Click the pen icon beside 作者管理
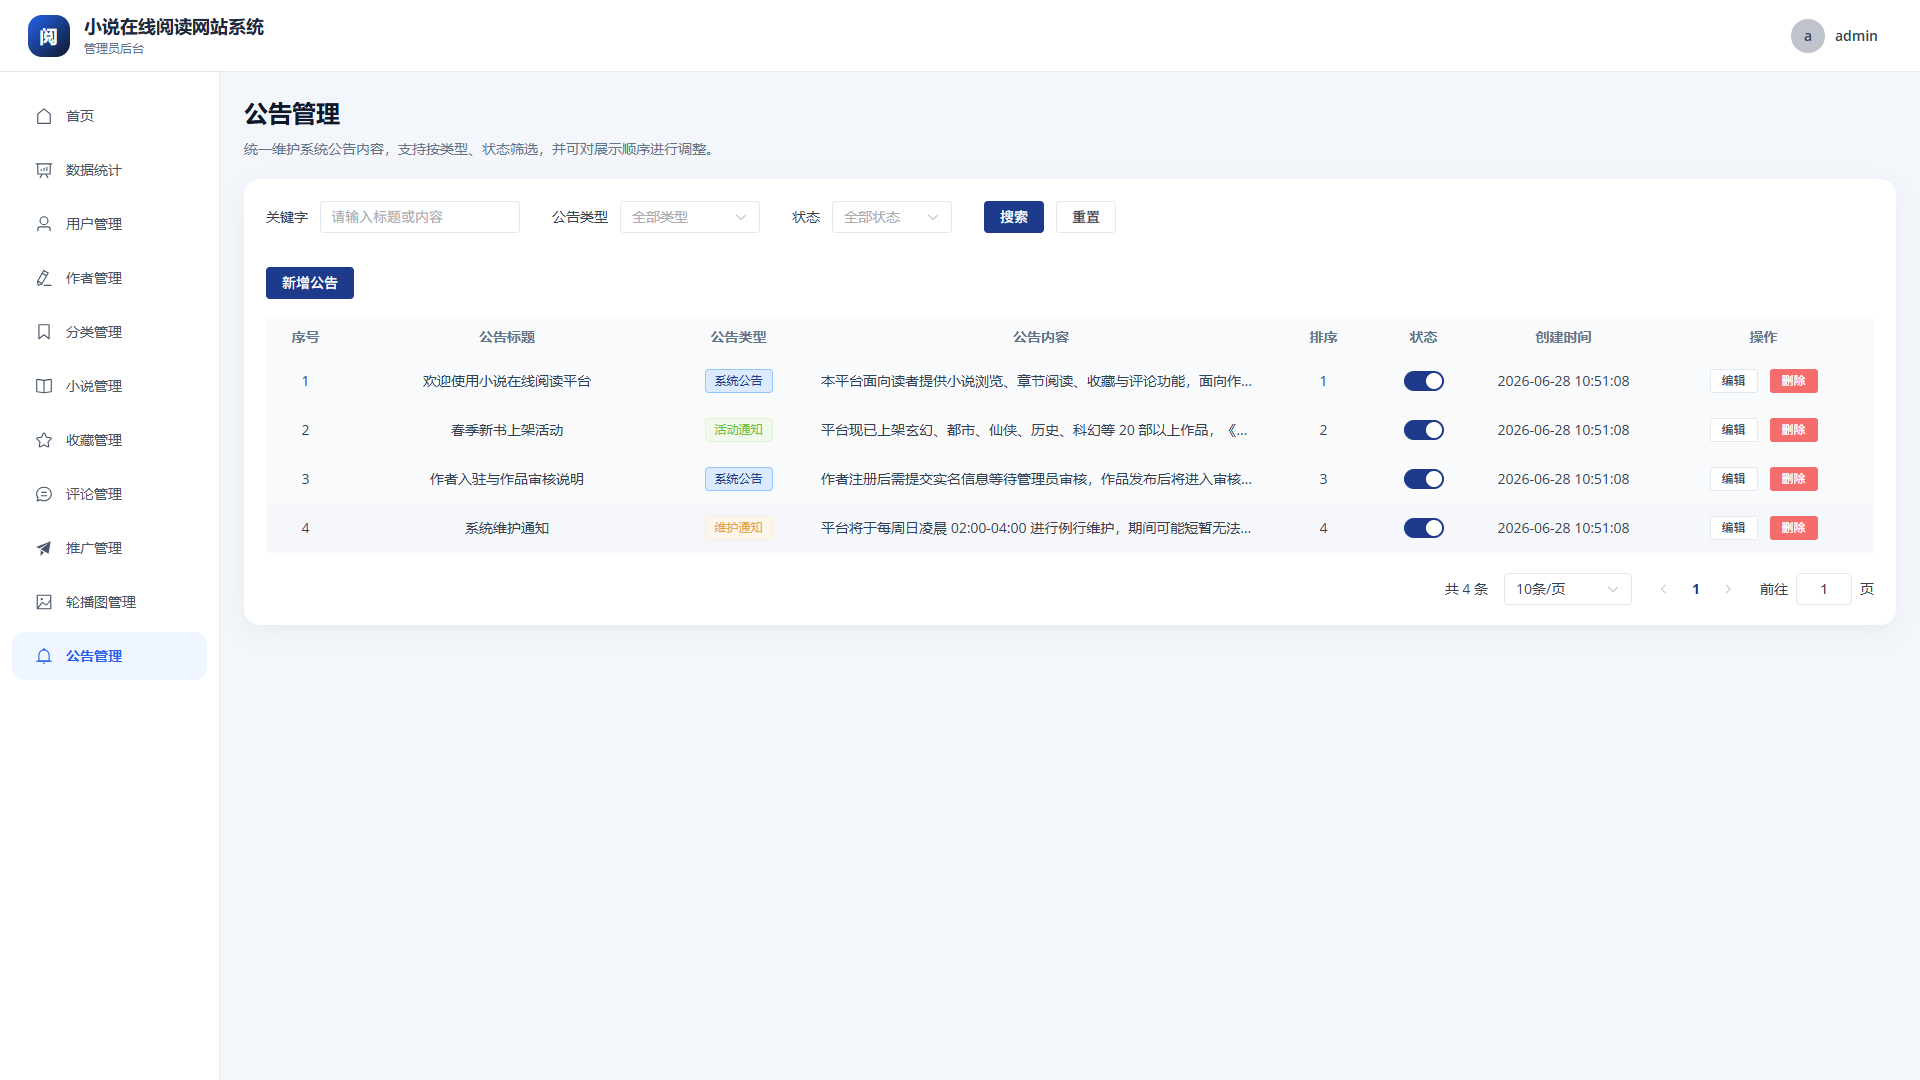 point(44,278)
